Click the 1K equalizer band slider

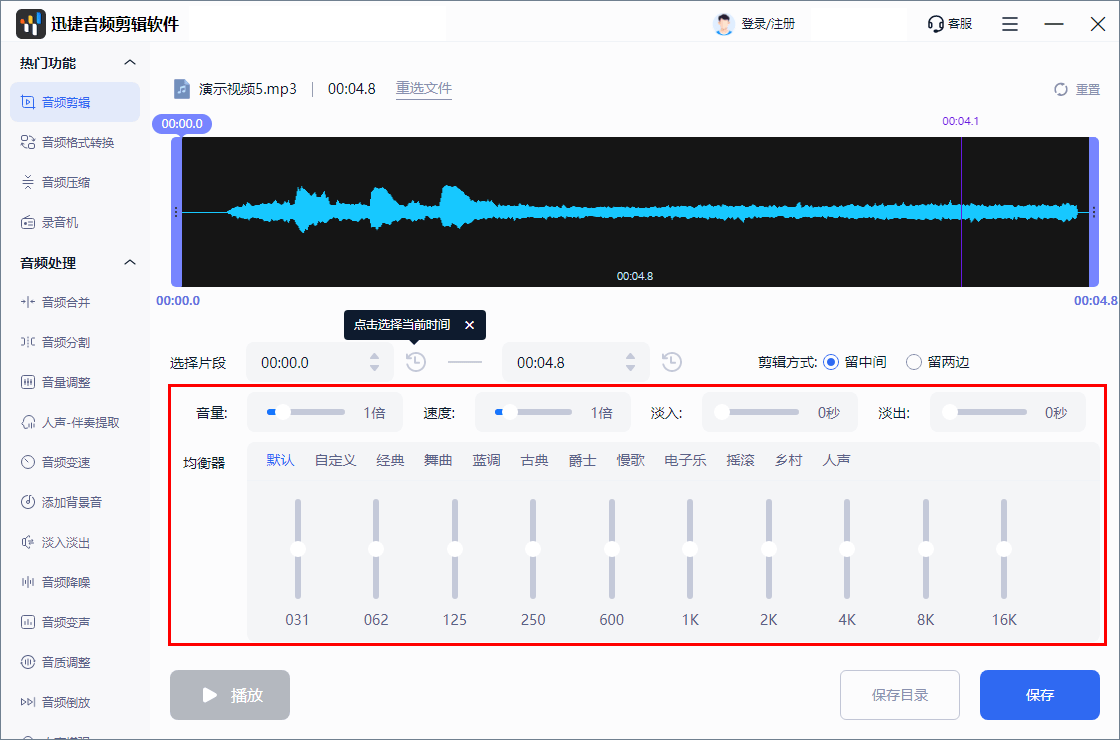tap(690, 549)
